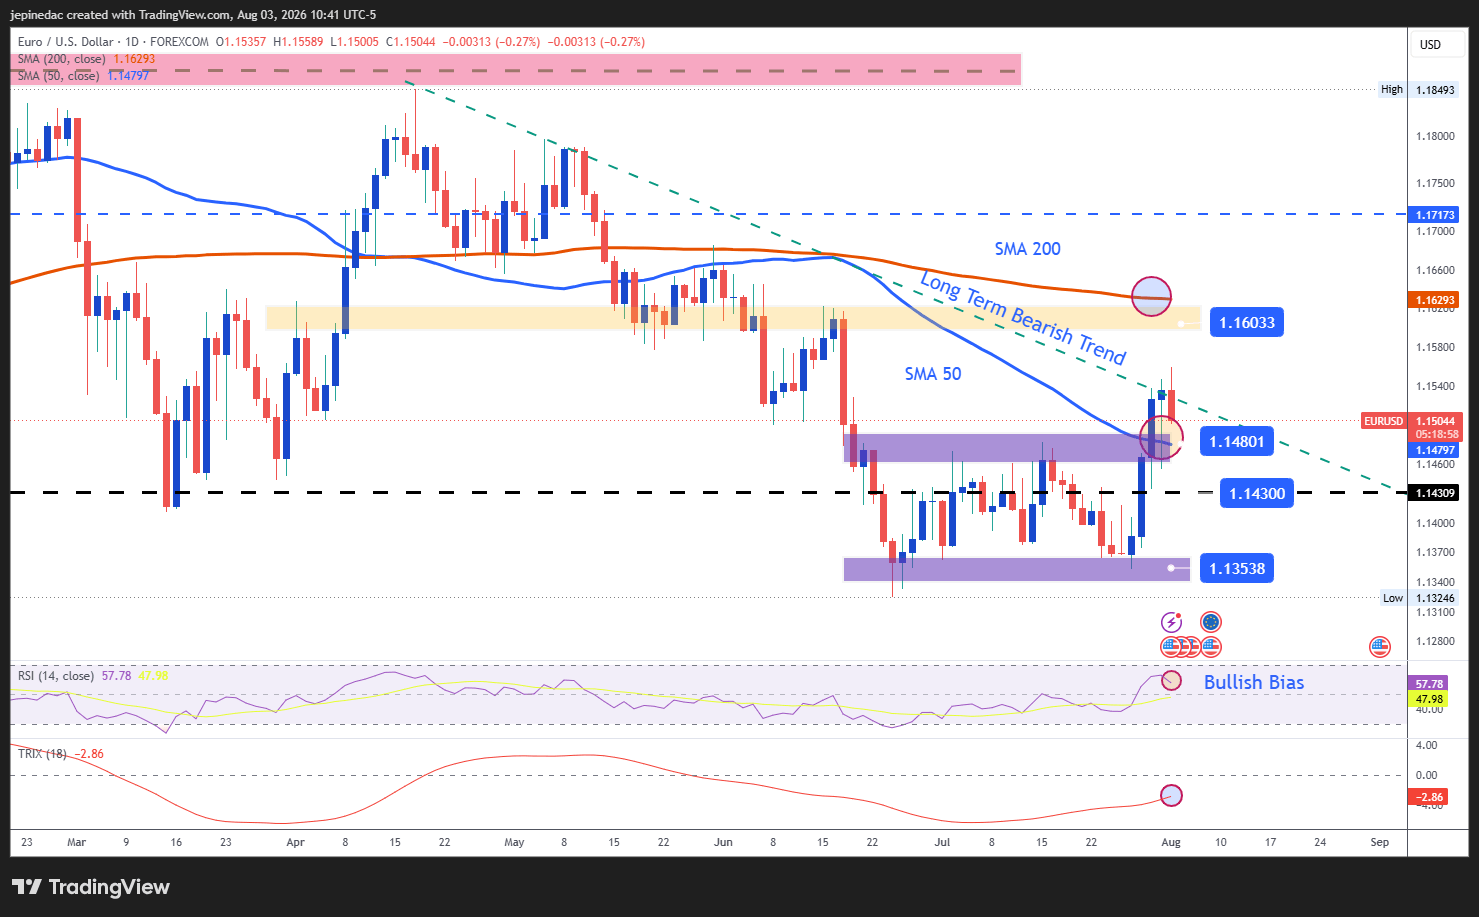Click the 'May' label on the time axis
The width and height of the screenshot is (1479, 917).
point(514,842)
